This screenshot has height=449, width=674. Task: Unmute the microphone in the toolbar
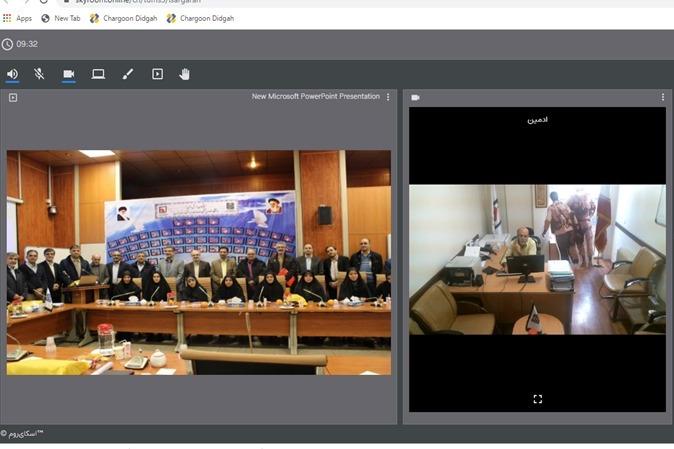40,74
